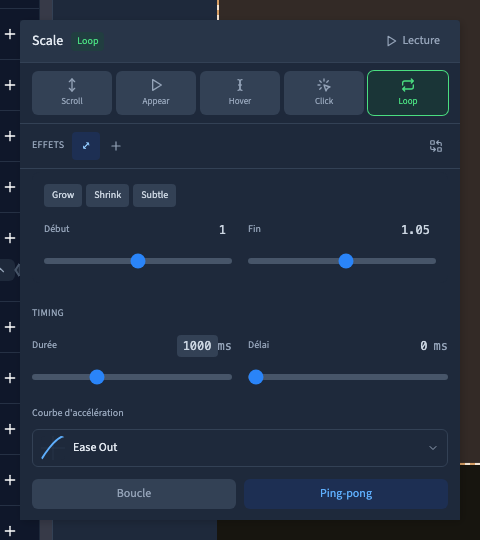Image resolution: width=480 pixels, height=540 pixels.
Task: Click the Durée slider handle
Action: point(97,377)
